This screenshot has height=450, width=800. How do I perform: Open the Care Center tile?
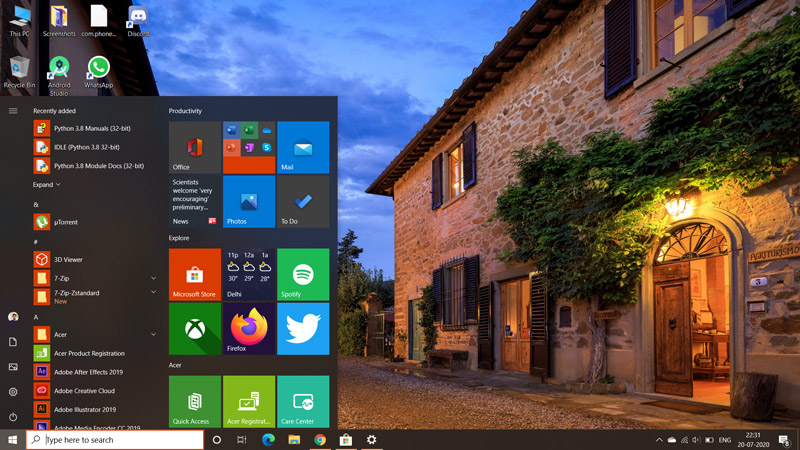point(303,402)
